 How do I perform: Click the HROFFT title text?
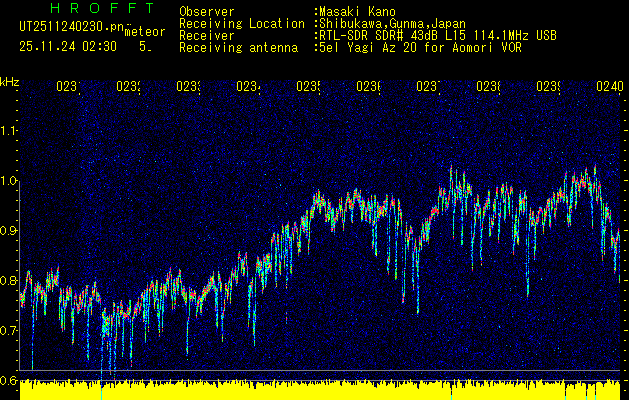103,8
